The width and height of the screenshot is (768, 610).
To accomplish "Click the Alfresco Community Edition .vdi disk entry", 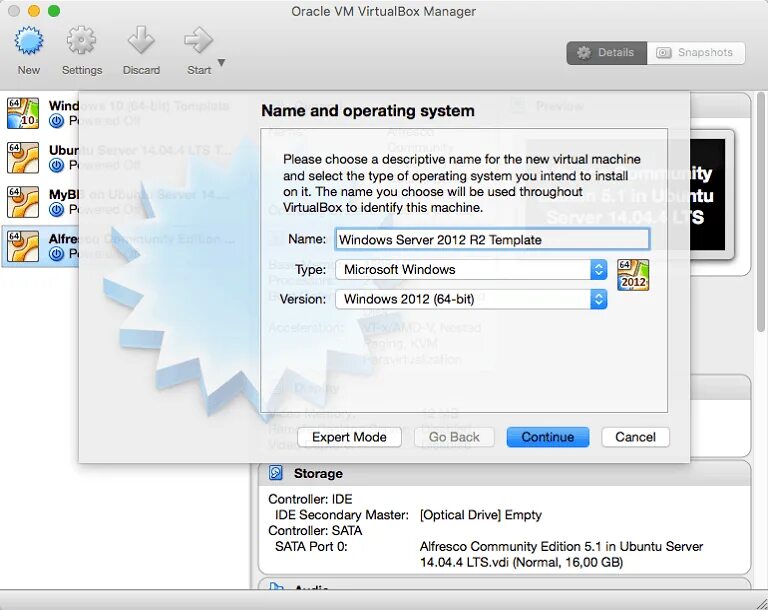I will pos(561,554).
